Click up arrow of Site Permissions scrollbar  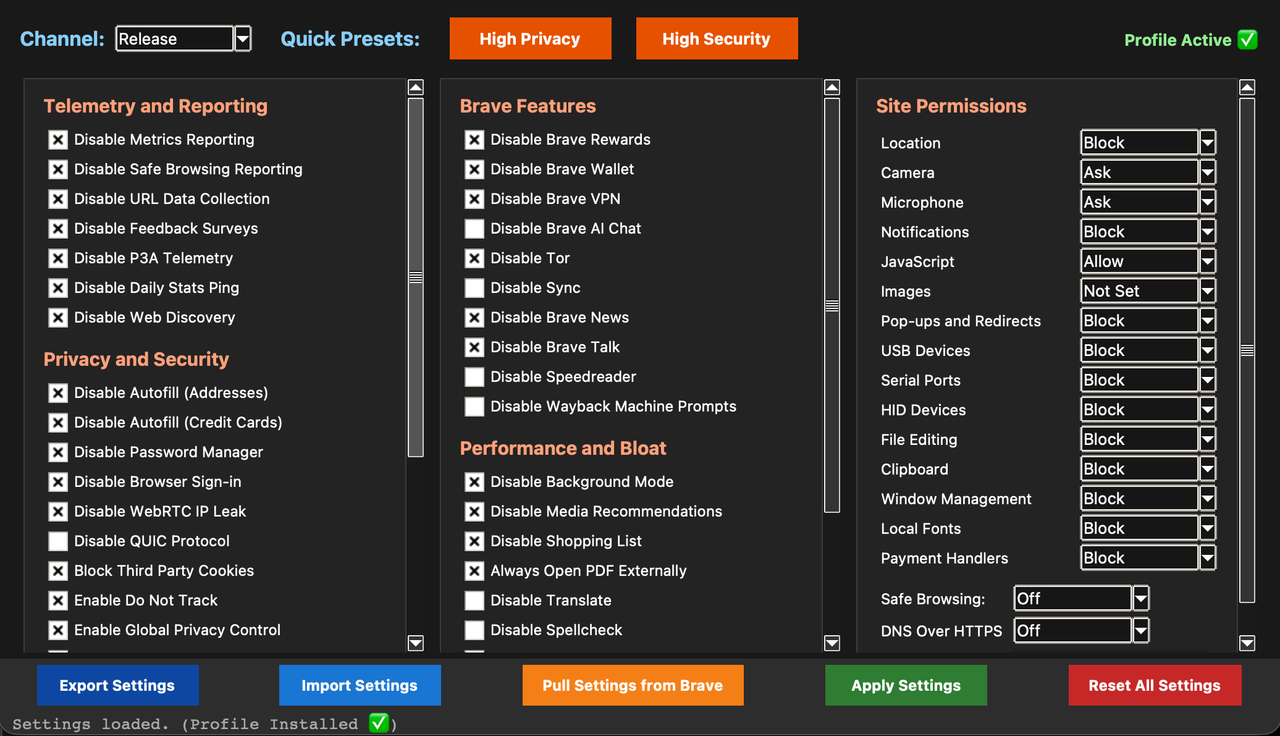(1247, 87)
